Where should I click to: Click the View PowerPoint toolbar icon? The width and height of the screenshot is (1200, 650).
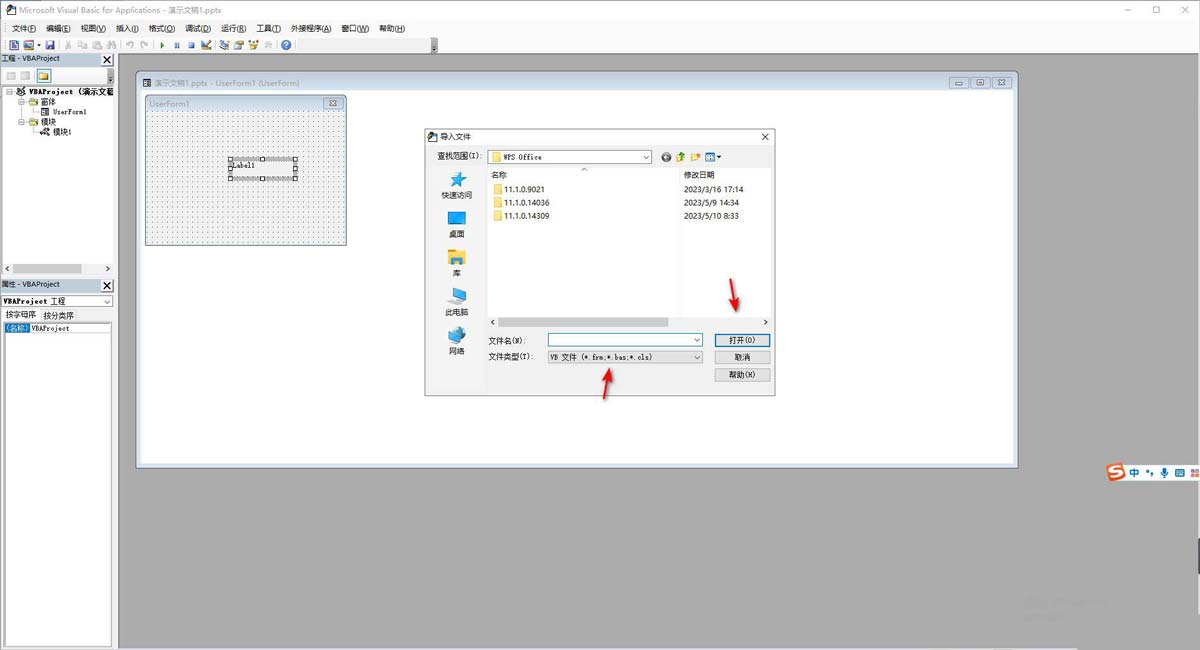point(14,45)
